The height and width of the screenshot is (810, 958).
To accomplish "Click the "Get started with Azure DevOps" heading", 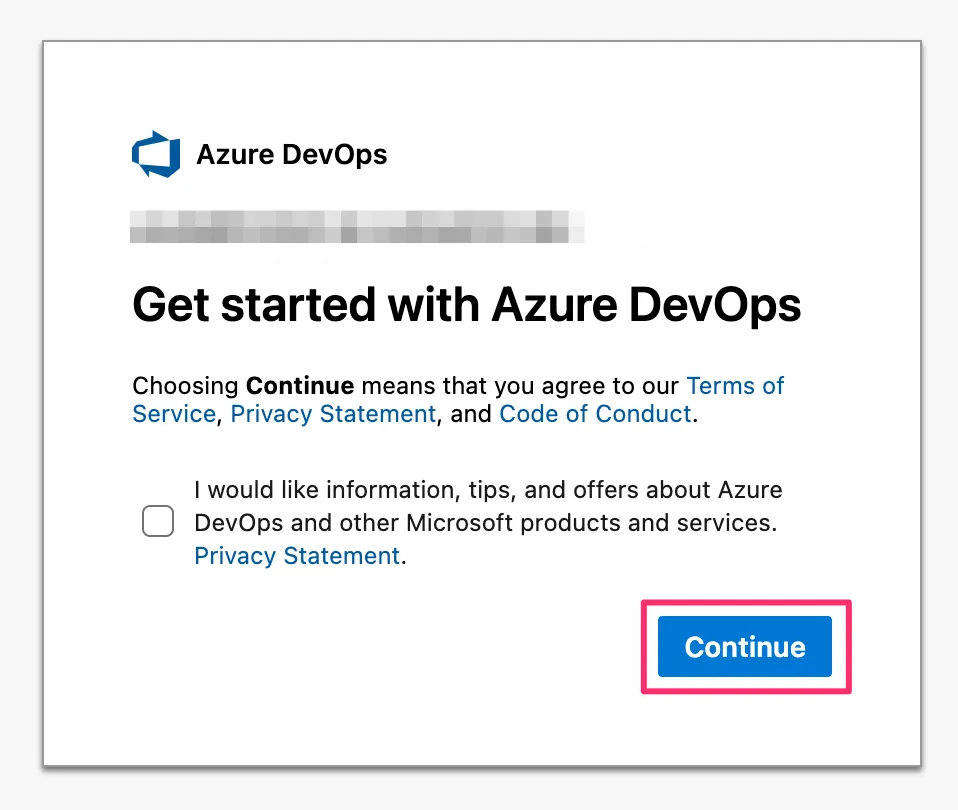I will 466,305.
